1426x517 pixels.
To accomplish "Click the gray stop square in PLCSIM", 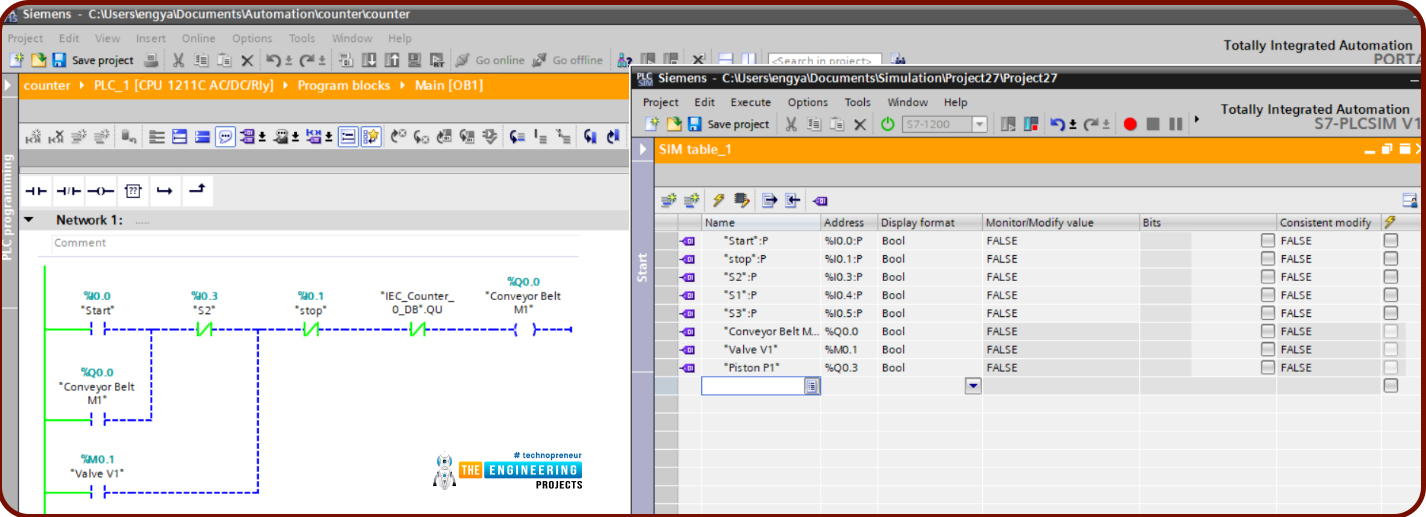I will tap(1153, 124).
